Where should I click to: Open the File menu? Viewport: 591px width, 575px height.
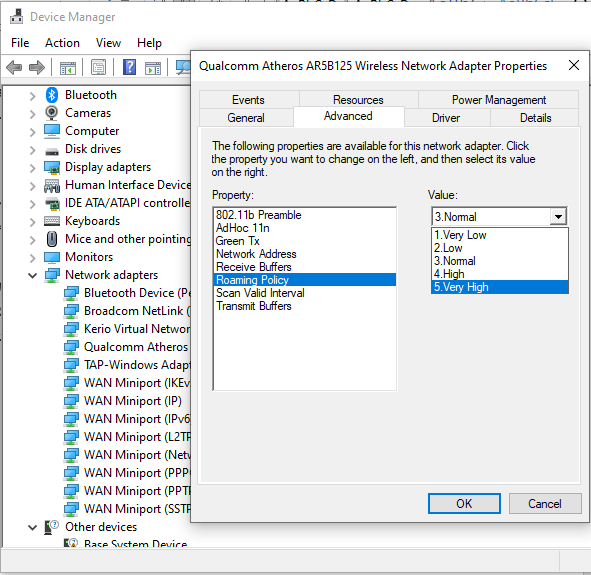20,43
